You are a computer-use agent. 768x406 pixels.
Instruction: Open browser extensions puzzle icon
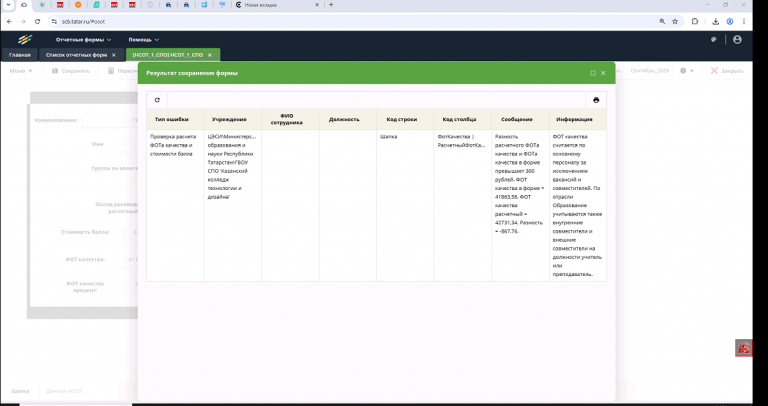coord(695,22)
